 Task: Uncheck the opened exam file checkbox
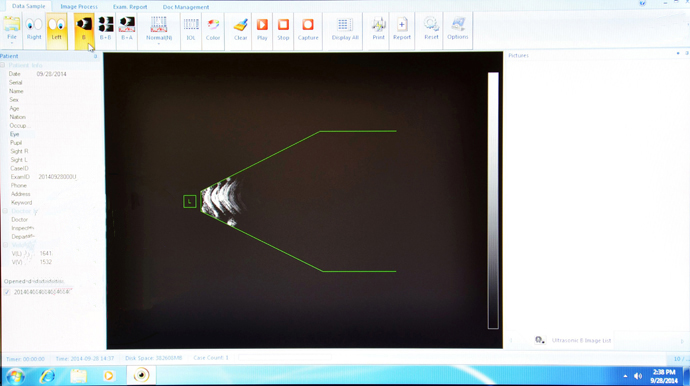click(x=7, y=292)
